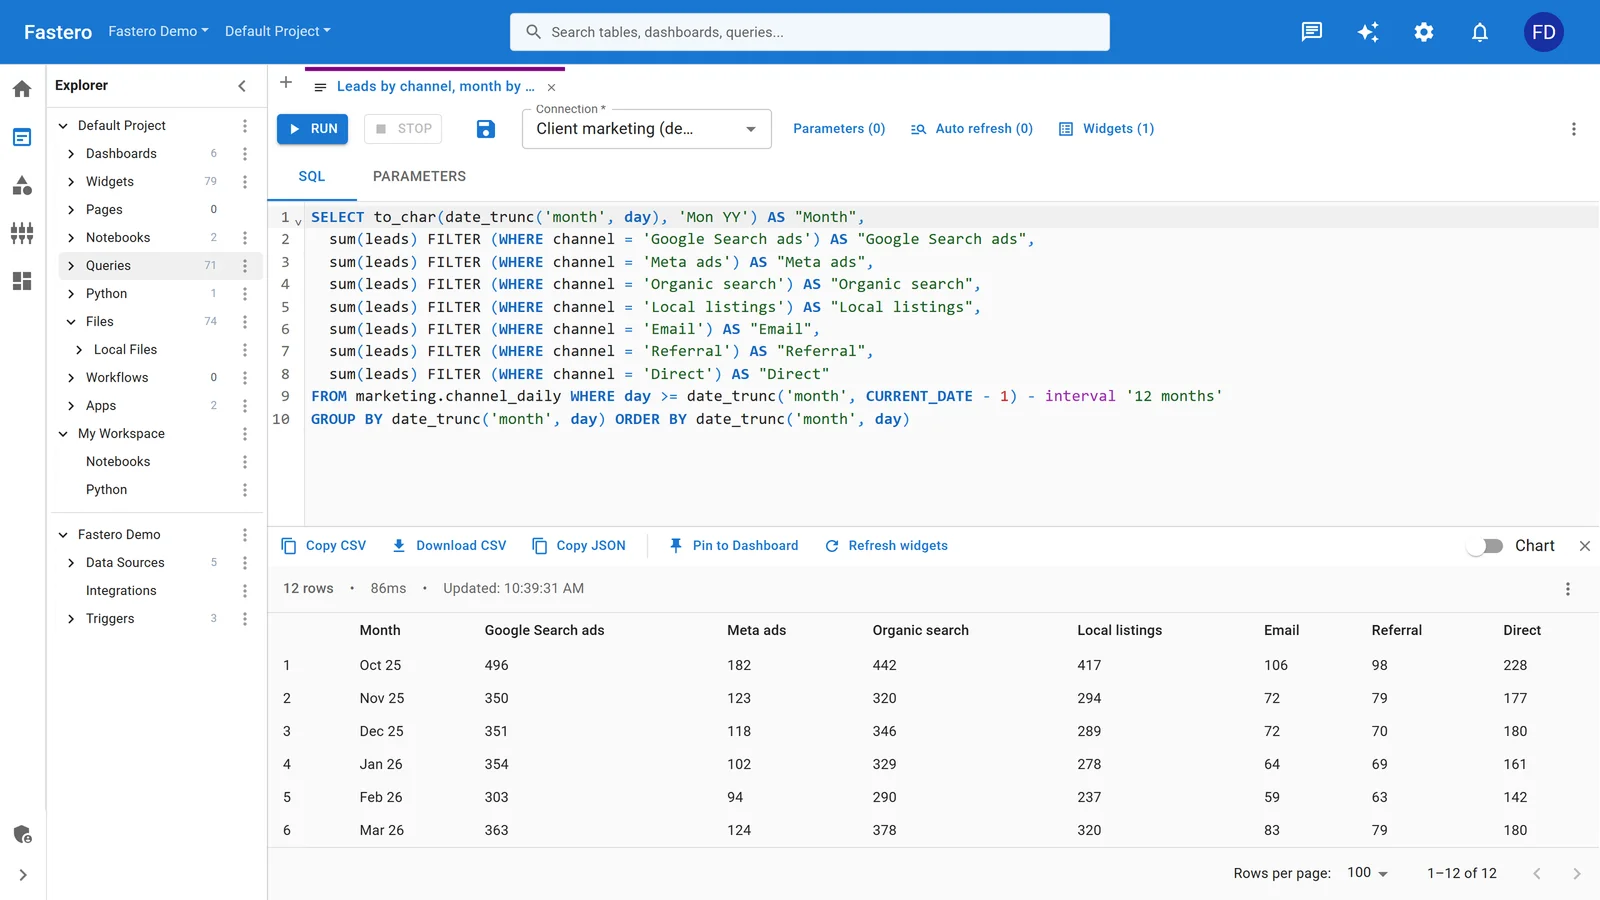Open the FD user avatar menu

pyautogui.click(x=1544, y=32)
